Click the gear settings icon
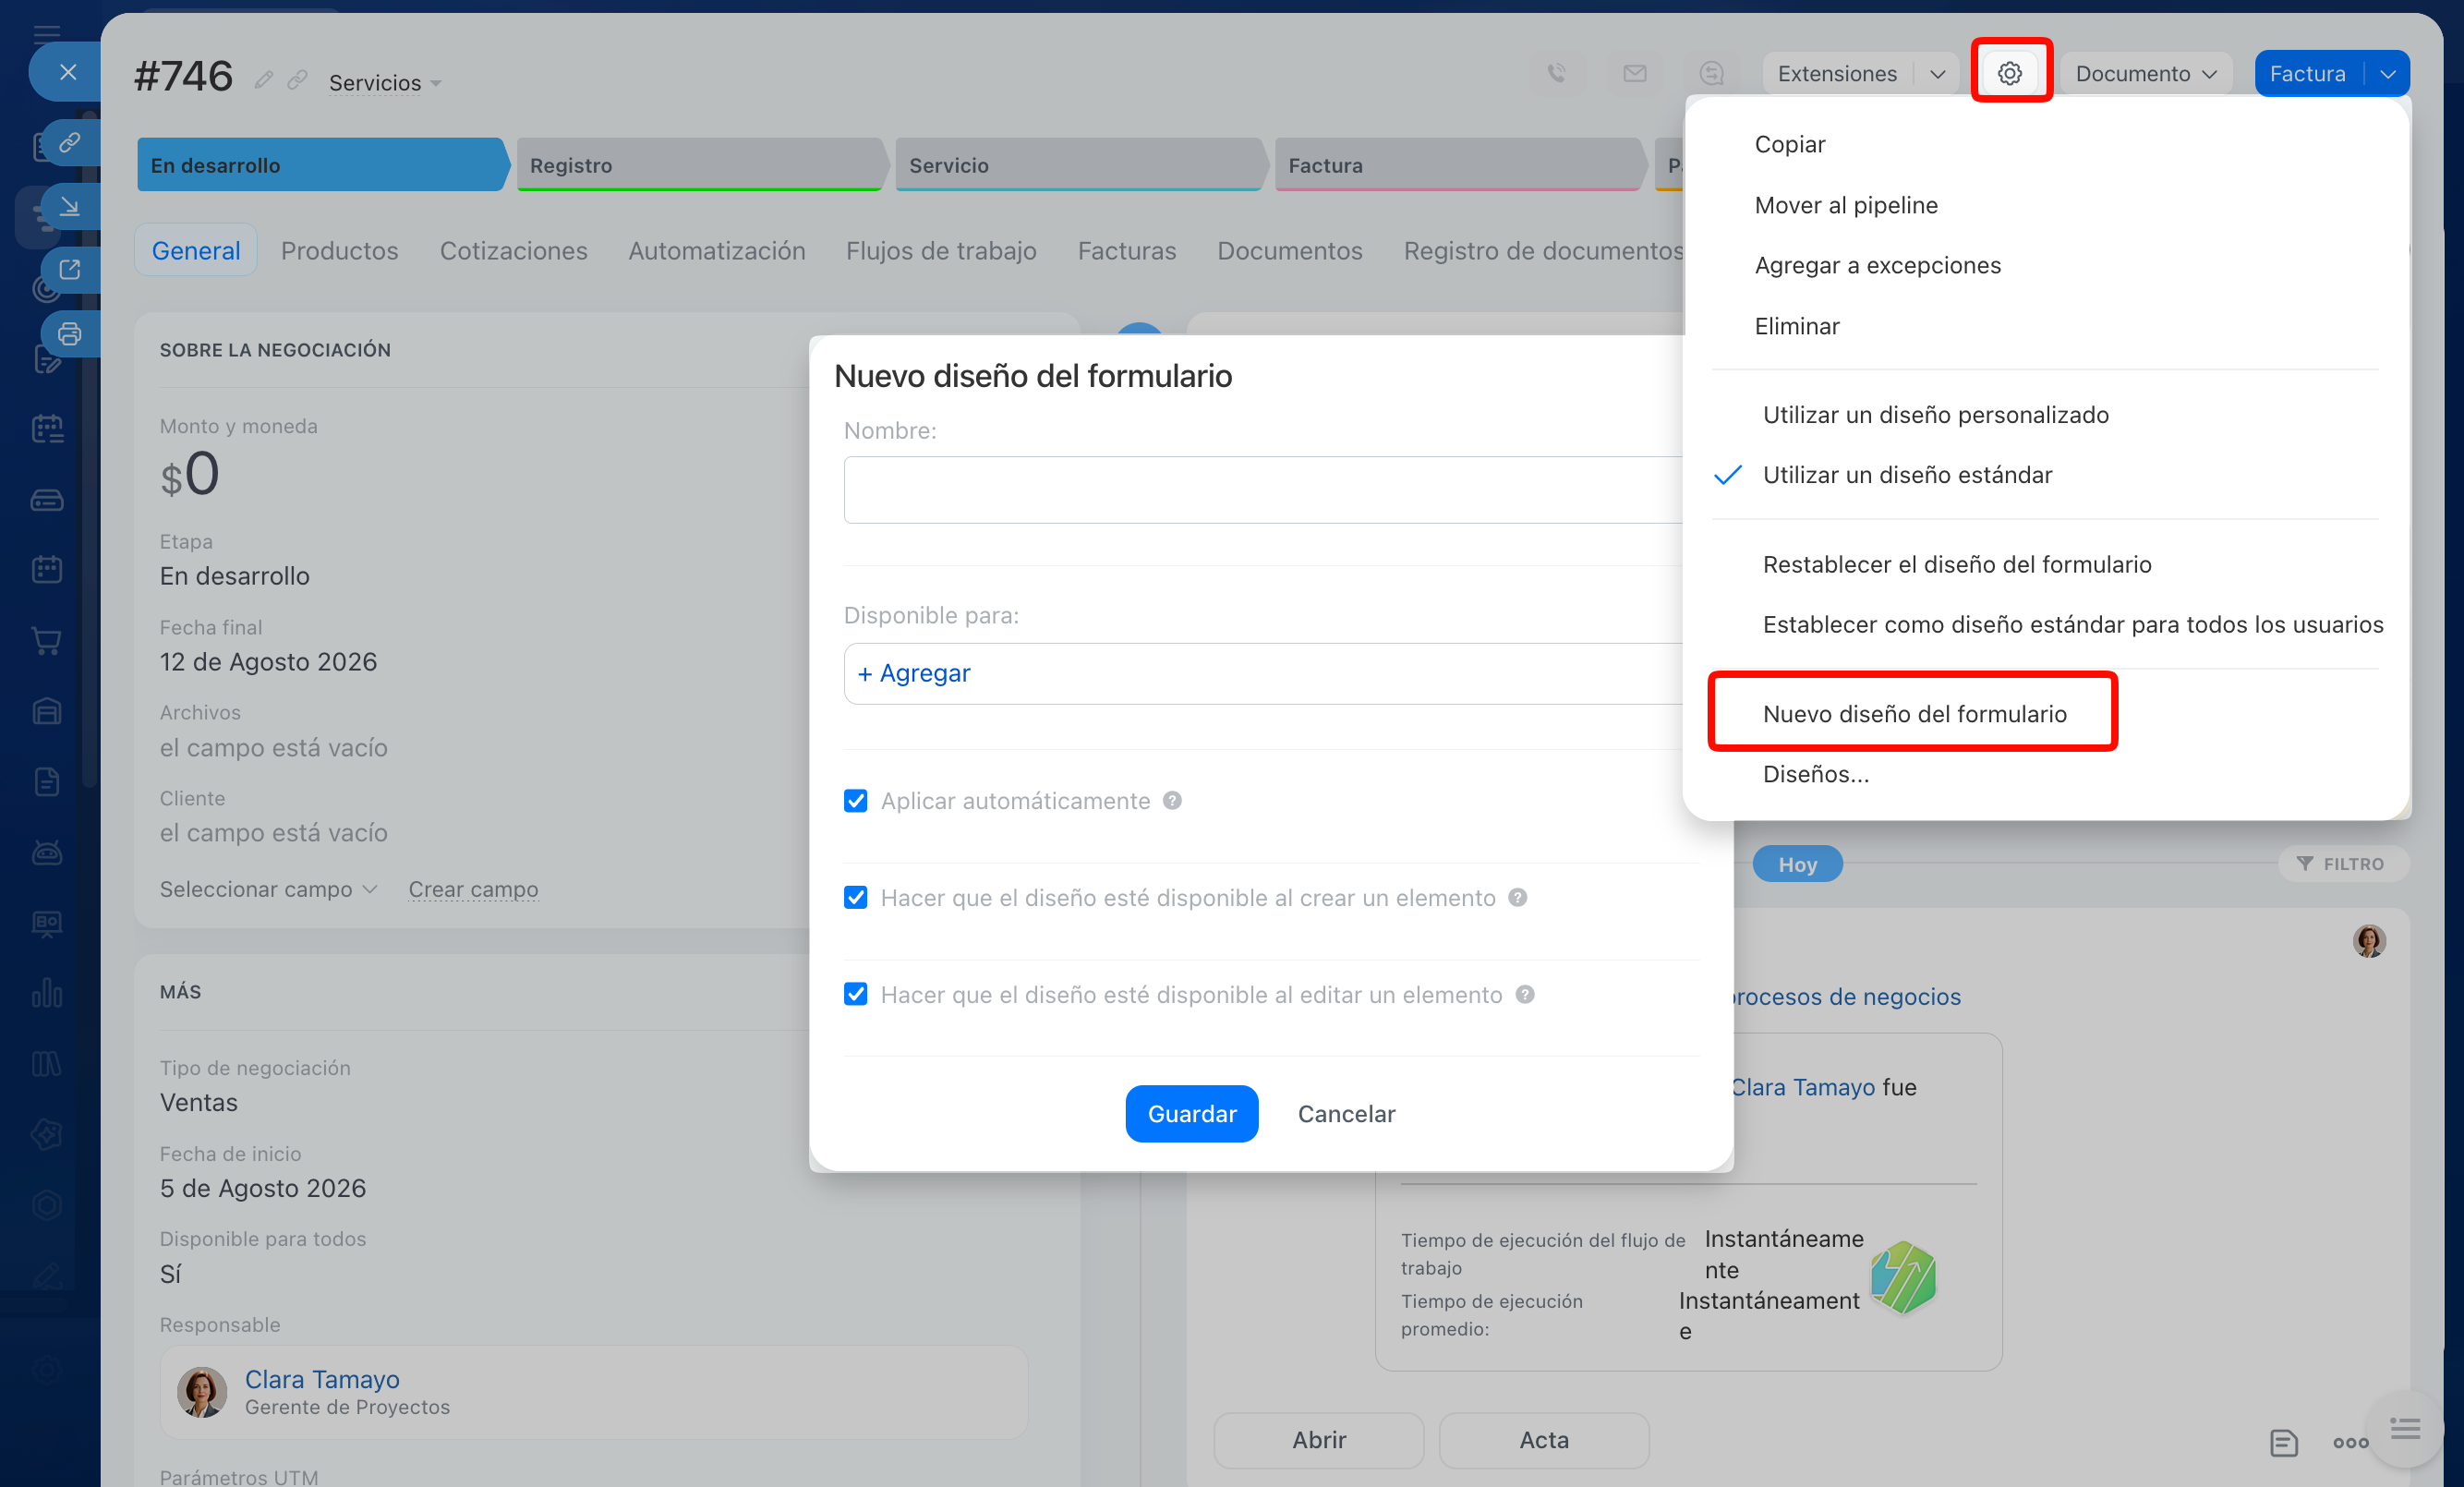Screen dimensions: 2464x1487 click(x=2010, y=73)
